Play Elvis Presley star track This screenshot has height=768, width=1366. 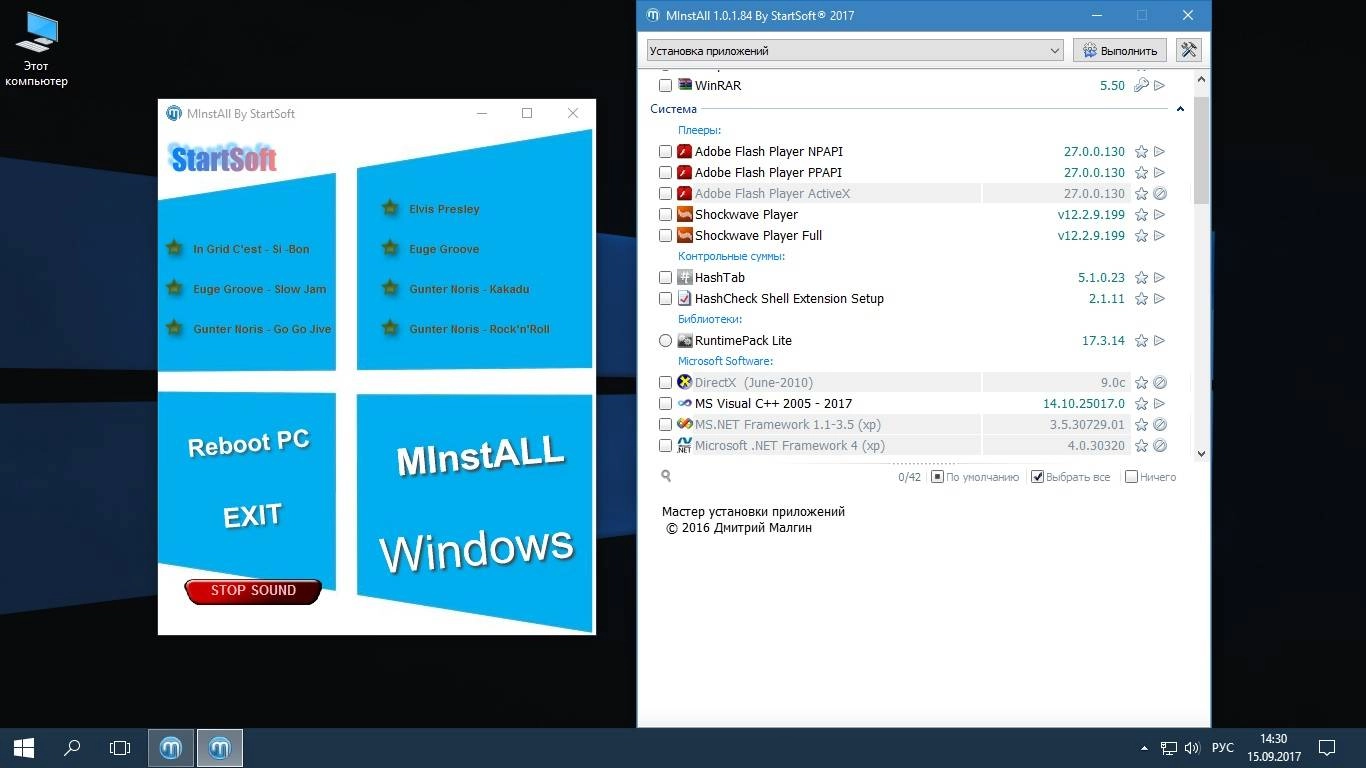point(390,209)
